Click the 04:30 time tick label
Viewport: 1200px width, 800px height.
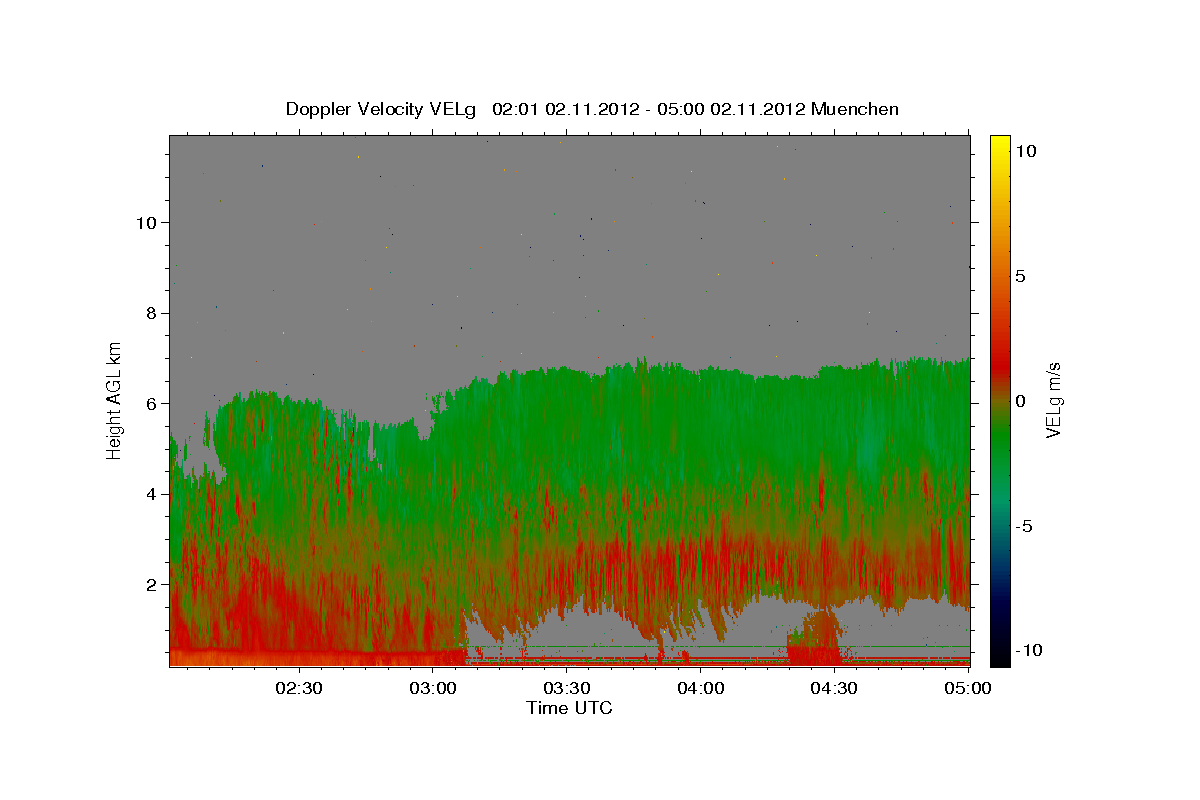click(x=835, y=688)
